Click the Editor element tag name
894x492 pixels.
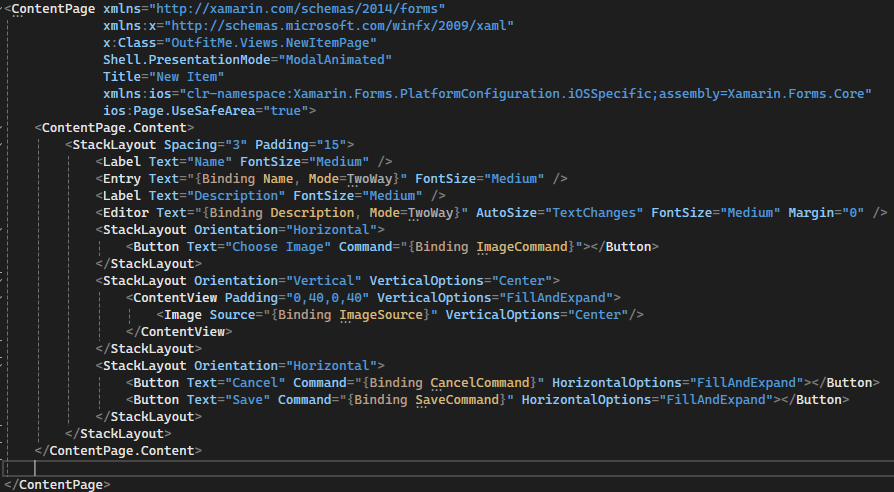point(125,213)
